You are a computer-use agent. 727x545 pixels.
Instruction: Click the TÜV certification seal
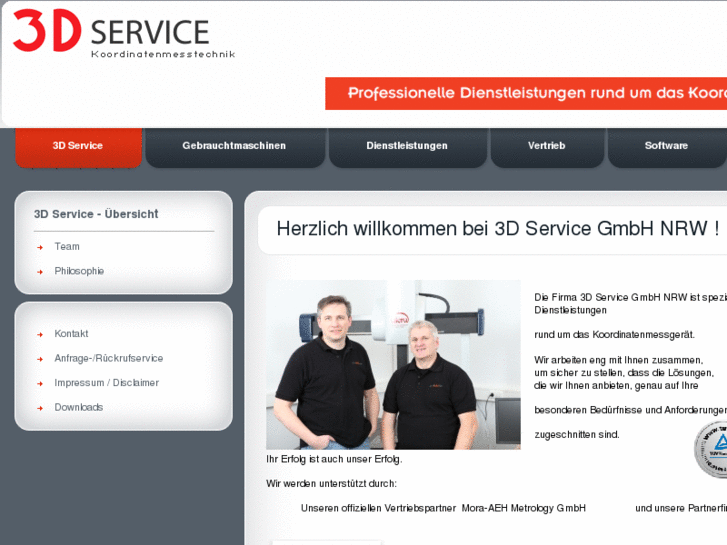pyautogui.click(x=711, y=449)
